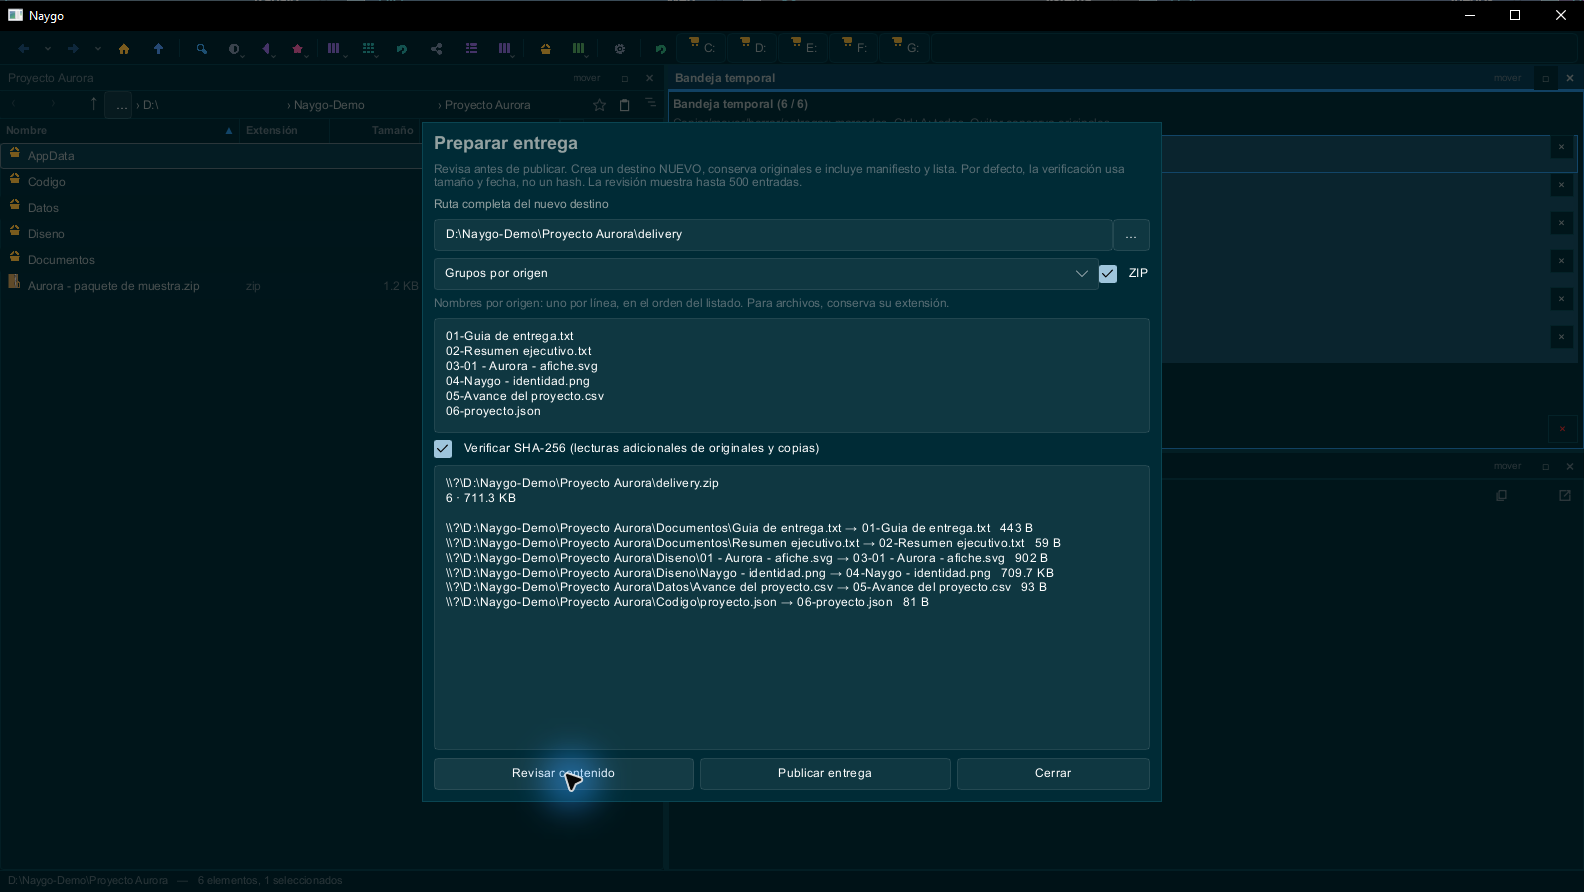1584x892 pixels.
Task: Click the Forward navigation arrow in toolbar
Action: (73, 48)
